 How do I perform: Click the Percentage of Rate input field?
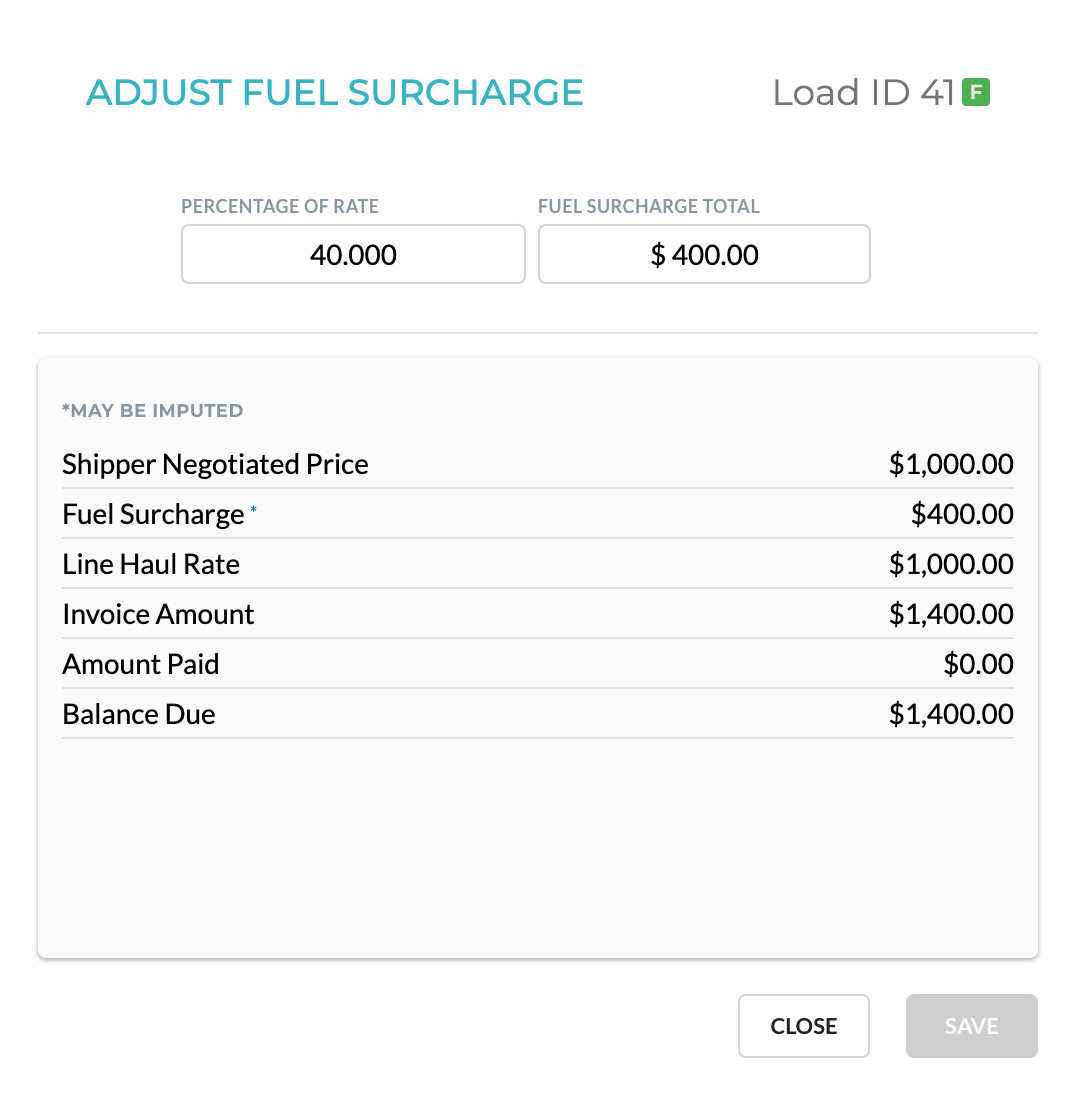(x=353, y=254)
